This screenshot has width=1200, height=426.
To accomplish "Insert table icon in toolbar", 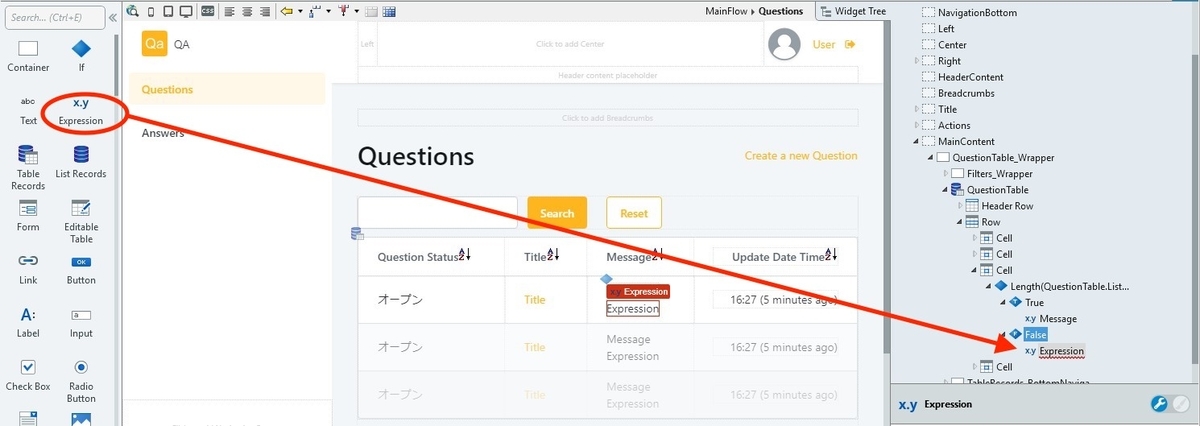I will pyautogui.click(x=372, y=12).
